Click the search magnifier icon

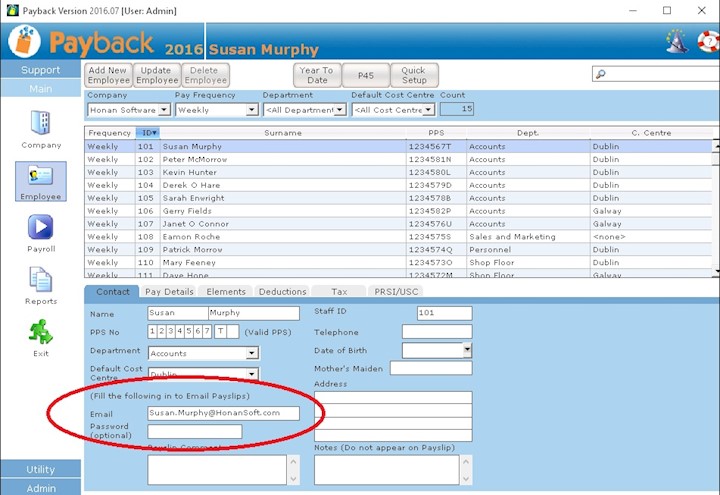[x=600, y=74]
